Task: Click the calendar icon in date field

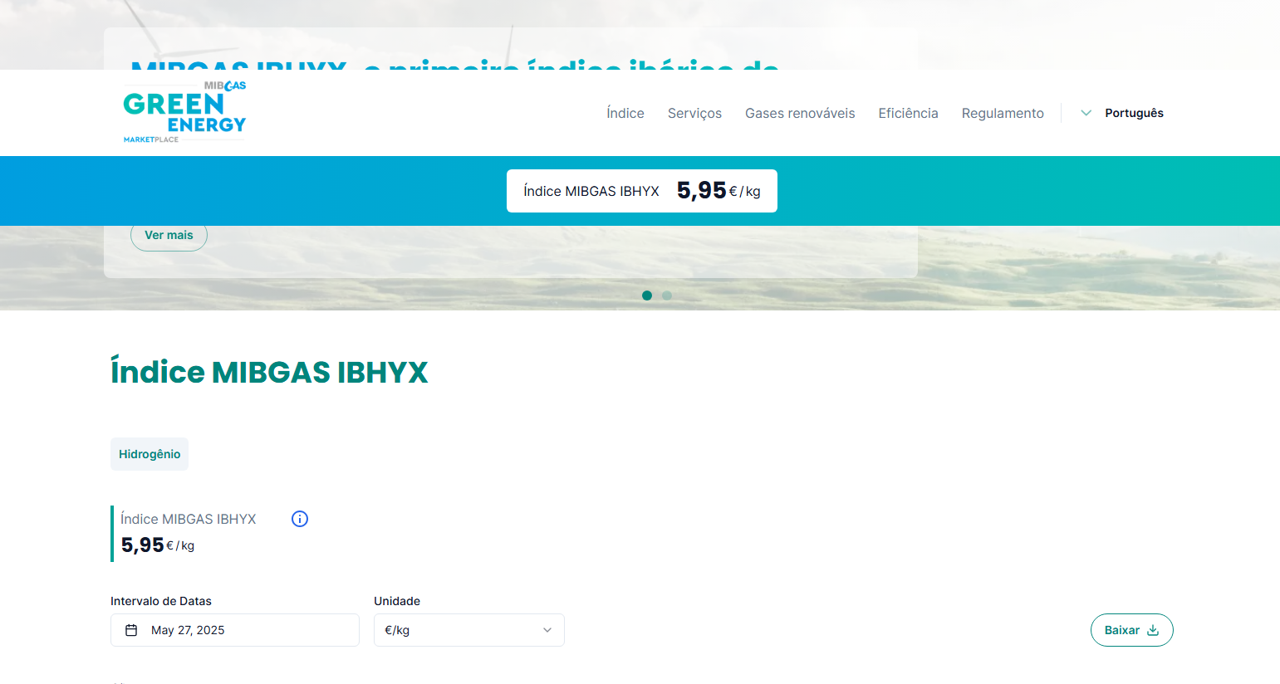Action: tap(131, 630)
